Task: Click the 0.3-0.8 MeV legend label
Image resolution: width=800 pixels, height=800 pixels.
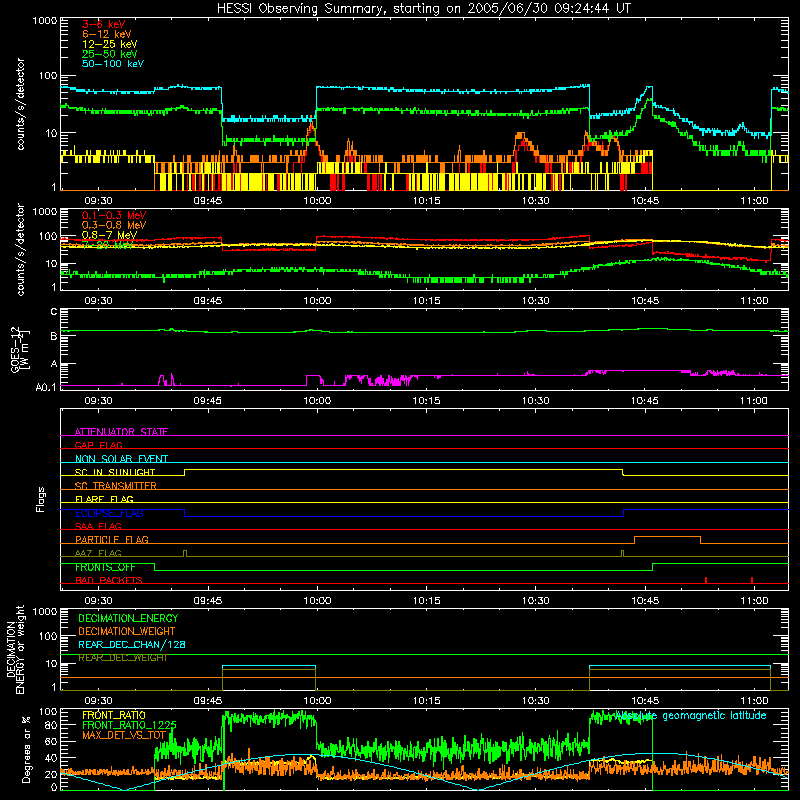Action: coord(114,225)
